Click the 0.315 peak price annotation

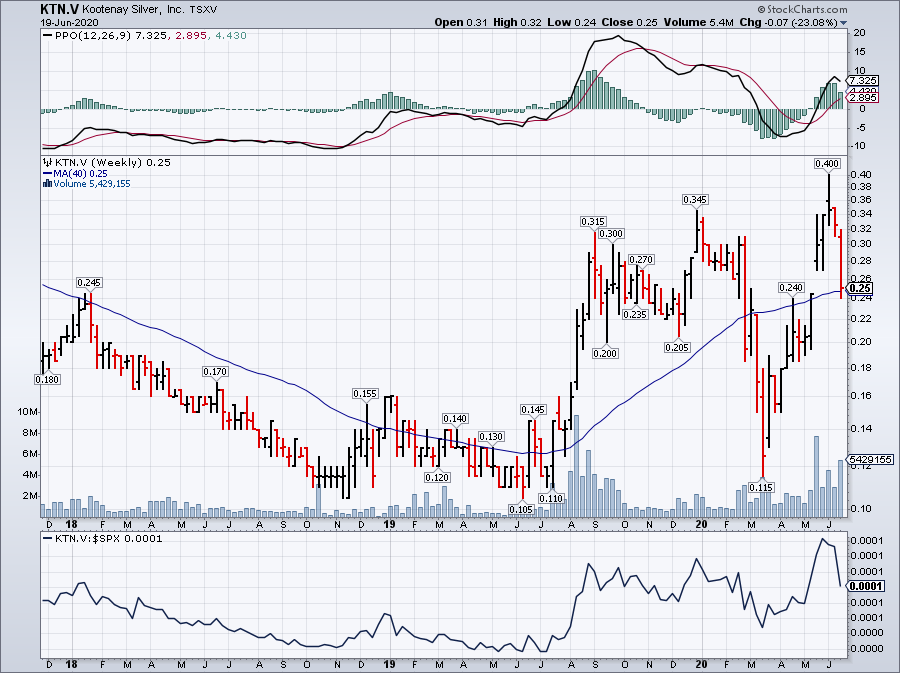click(593, 221)
